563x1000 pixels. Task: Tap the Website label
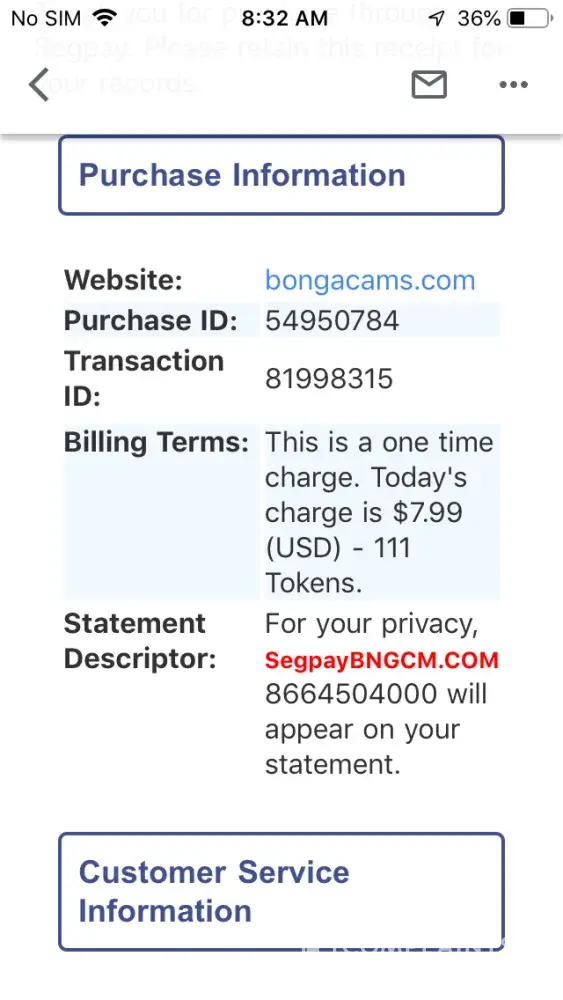pos(123,280)
